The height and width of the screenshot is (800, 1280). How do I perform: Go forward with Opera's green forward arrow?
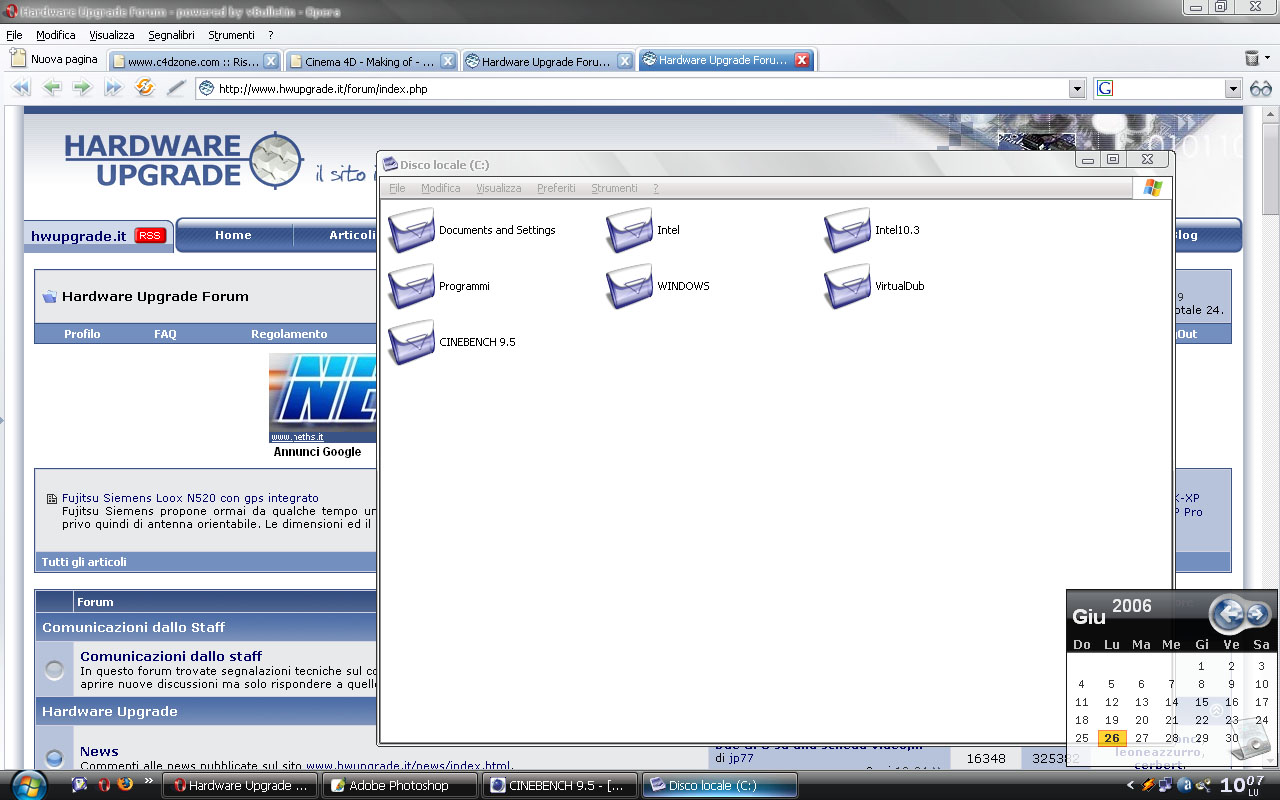pos(82,88)
